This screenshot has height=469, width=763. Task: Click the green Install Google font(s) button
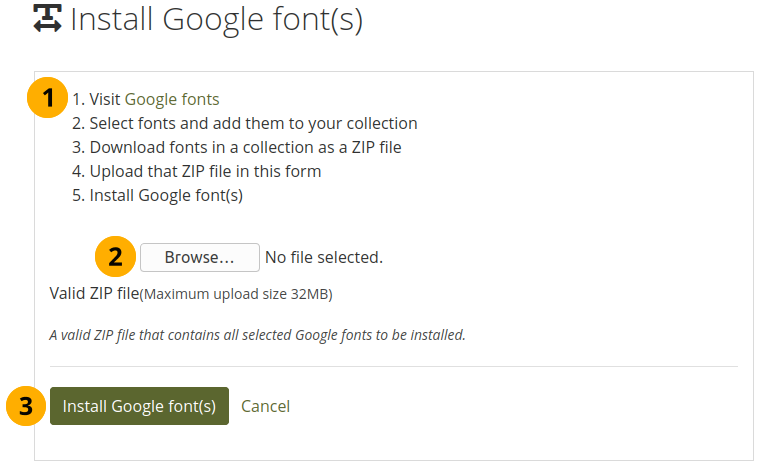click(139, 406)
